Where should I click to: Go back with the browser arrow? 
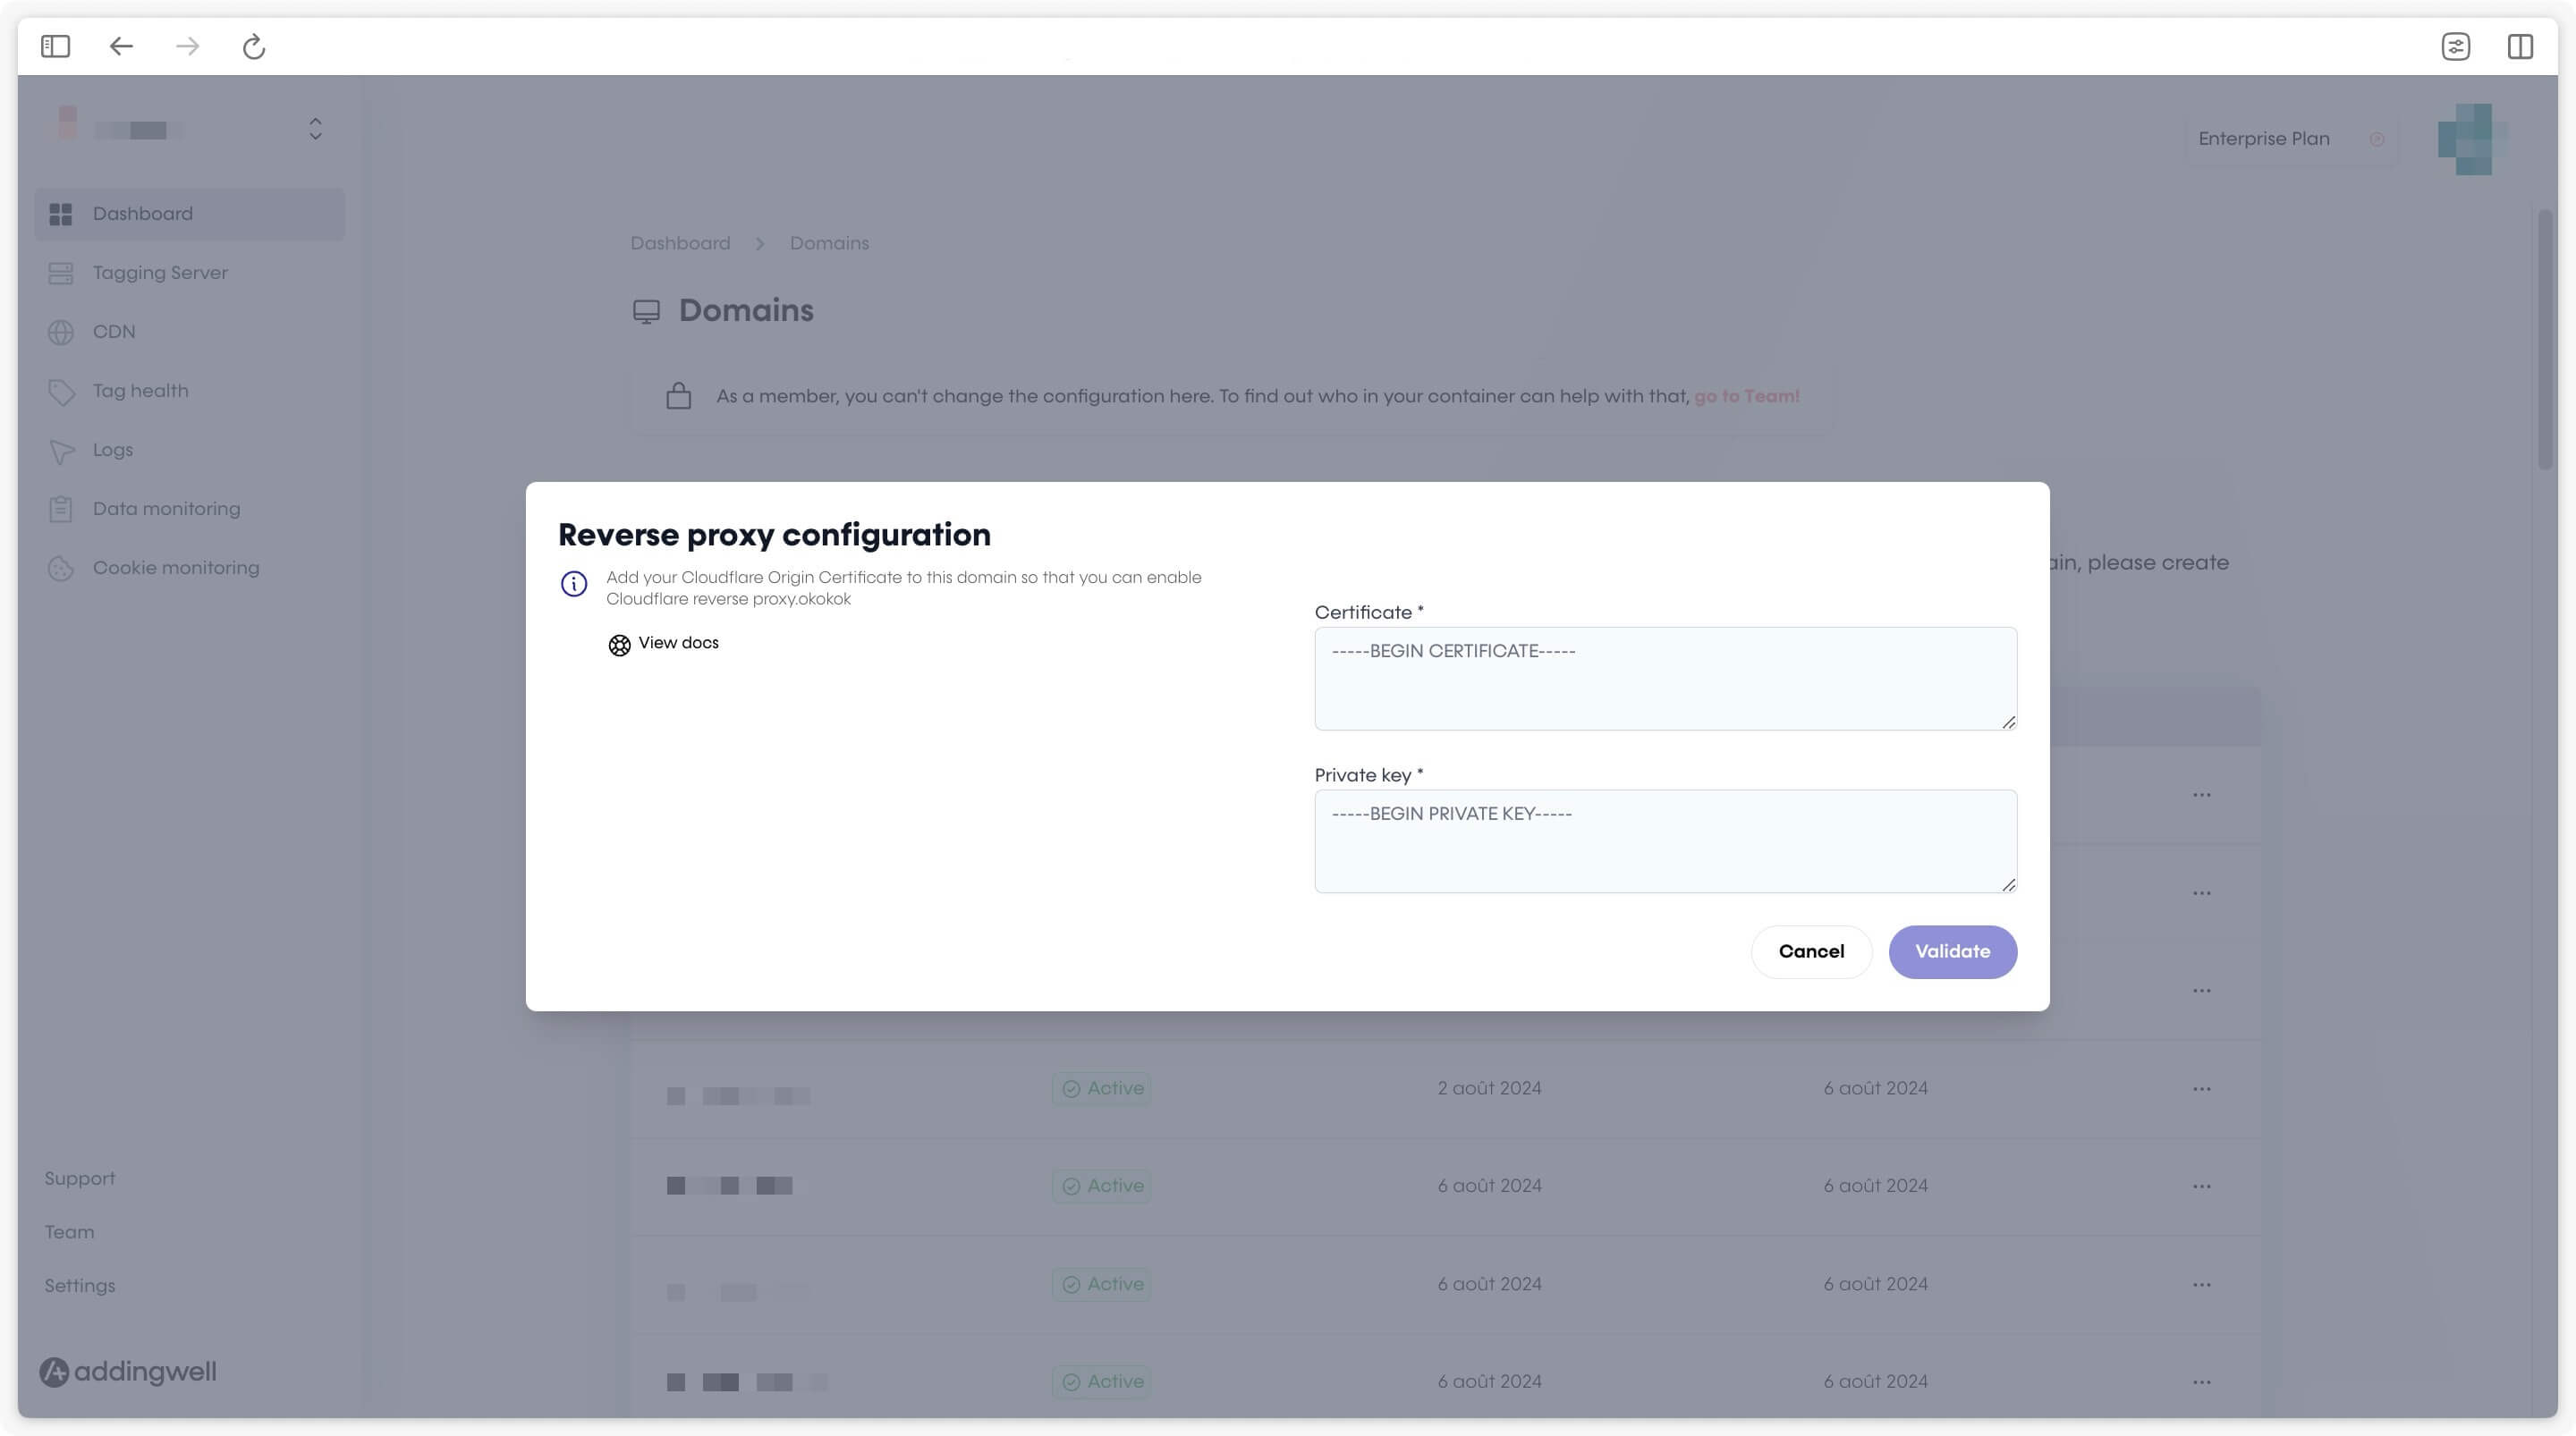click(x=121, y=46)
